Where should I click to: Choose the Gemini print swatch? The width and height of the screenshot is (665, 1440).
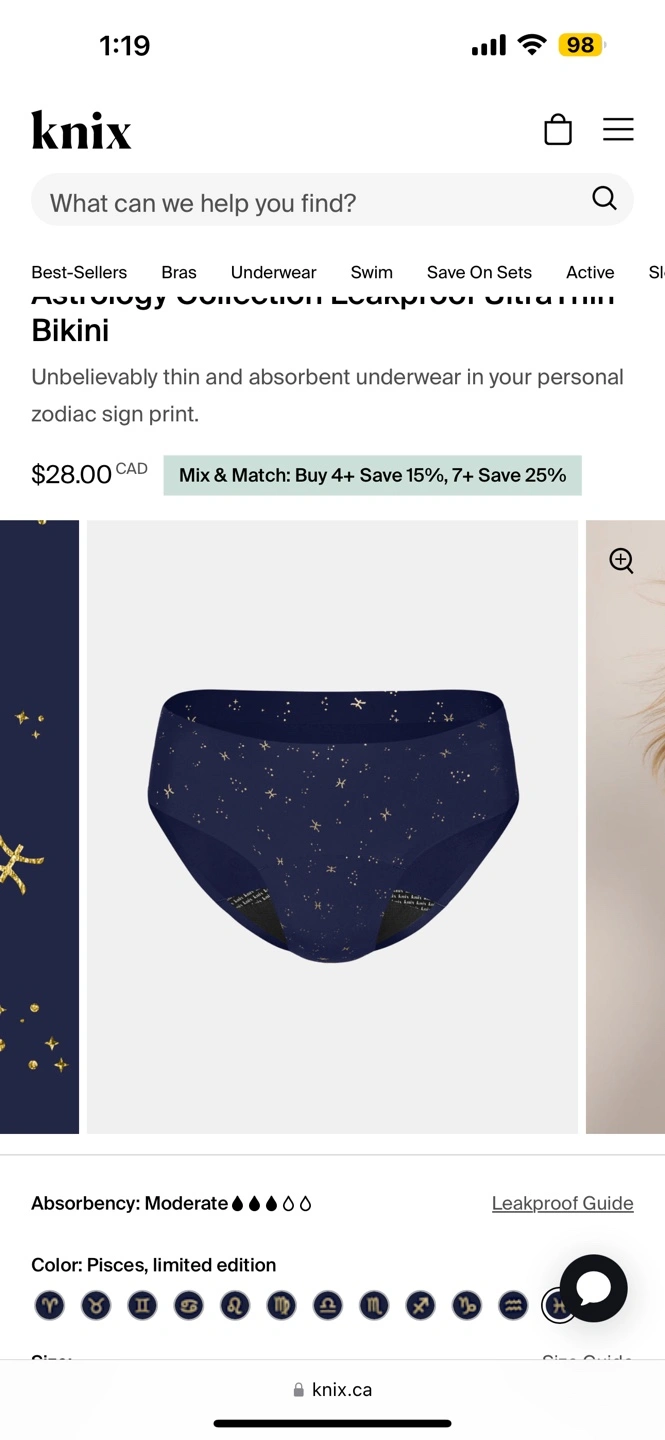point(142,1305)
